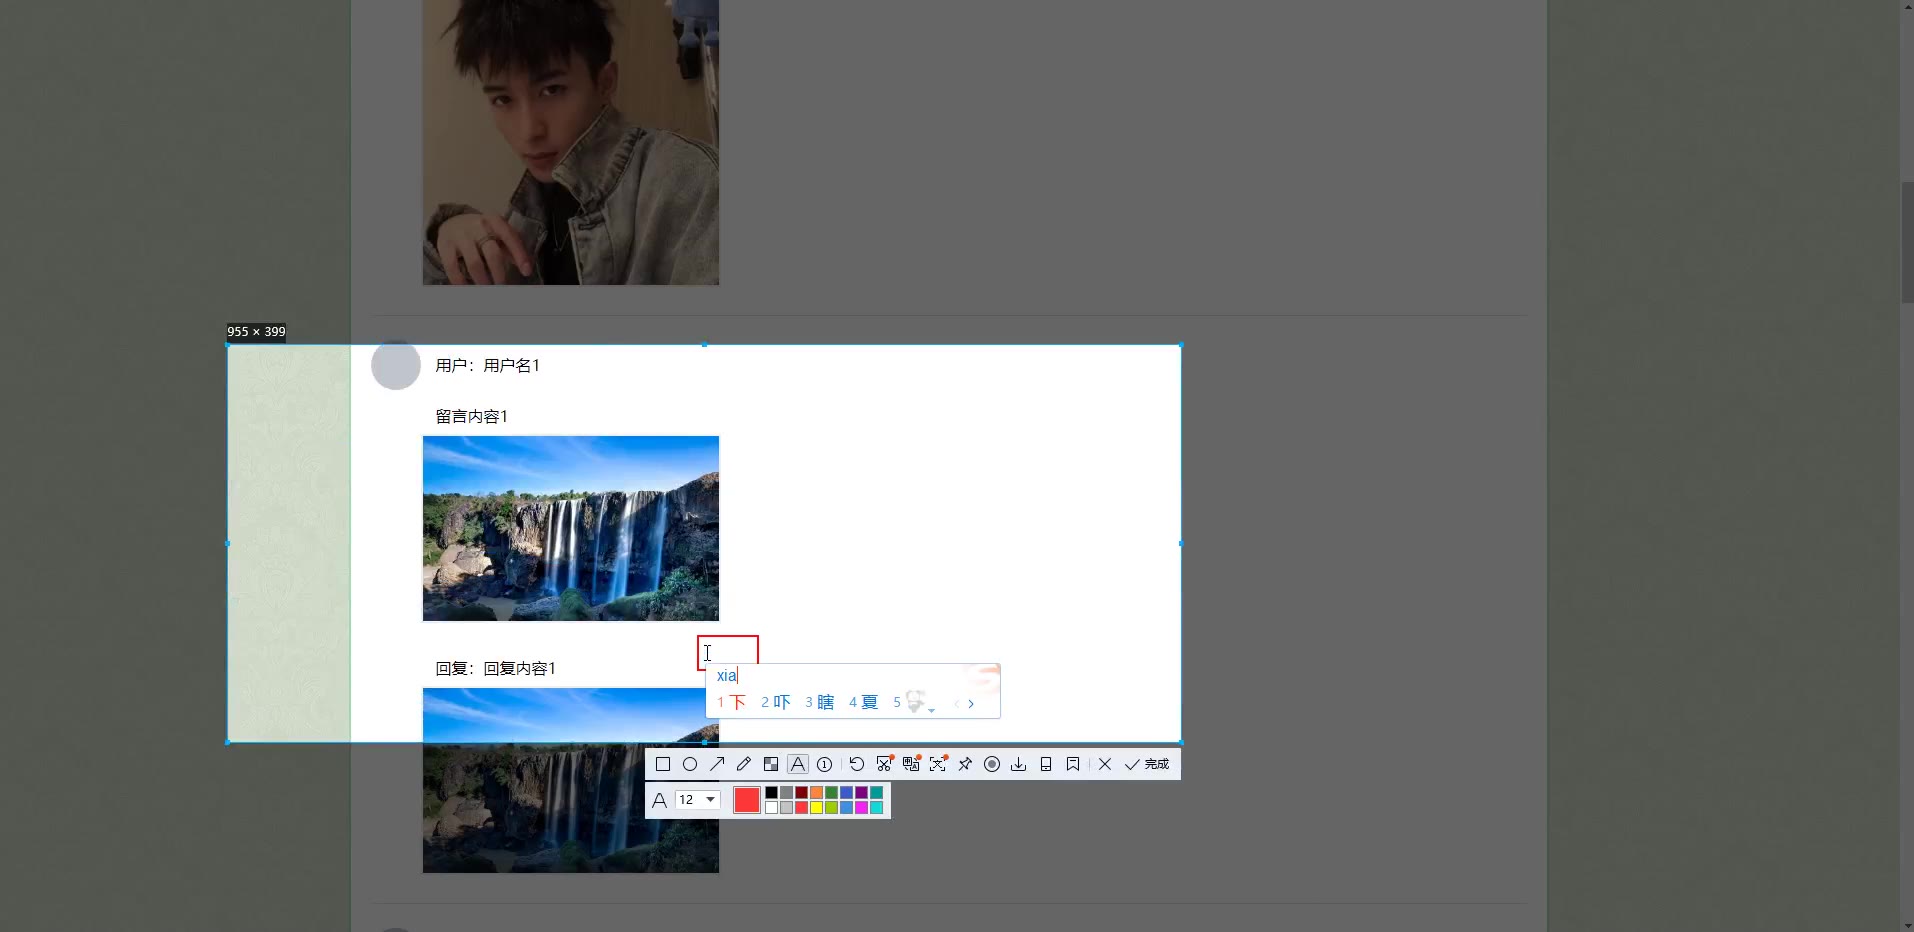Pick the royal blue color swatch
The image size is (1914, 932).
click(847, 793)
